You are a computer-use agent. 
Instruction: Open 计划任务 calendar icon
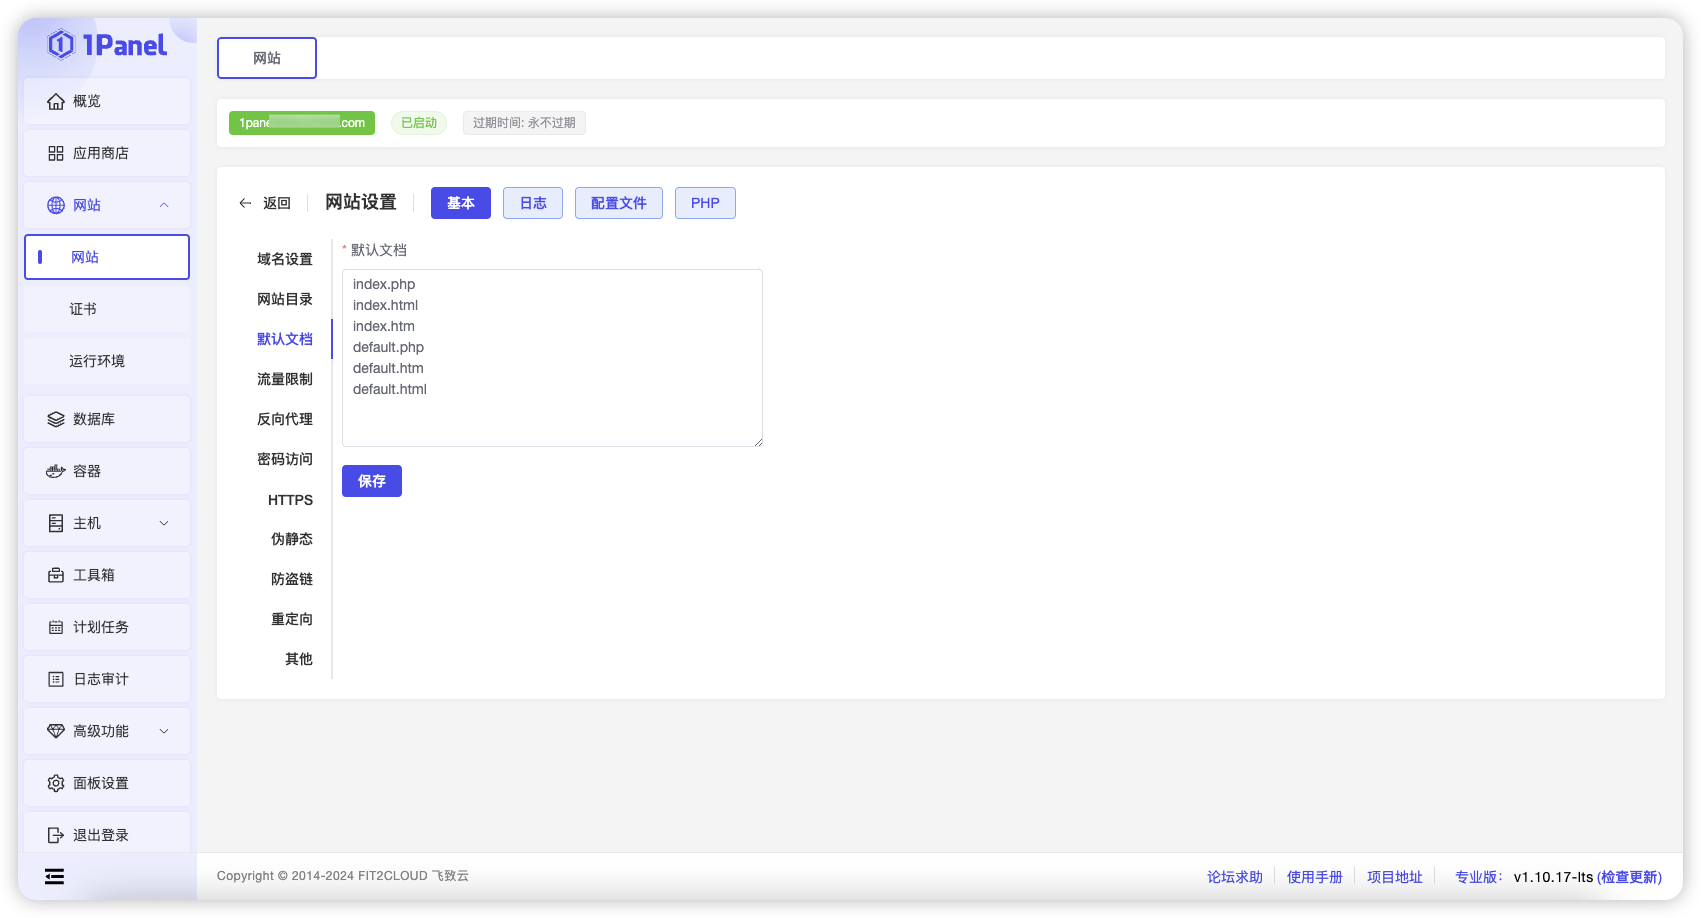coord(56,627)
